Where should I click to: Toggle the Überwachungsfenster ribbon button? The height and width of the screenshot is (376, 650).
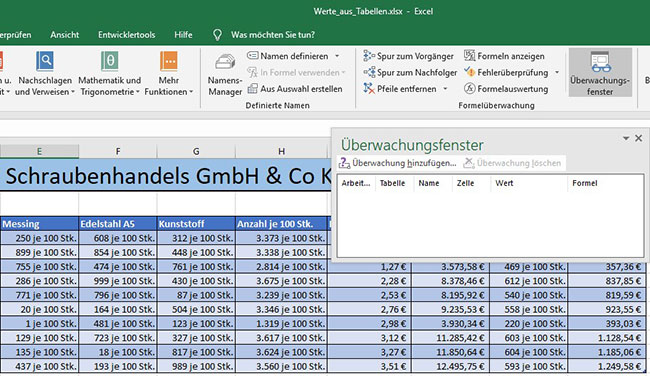(600, 73)
